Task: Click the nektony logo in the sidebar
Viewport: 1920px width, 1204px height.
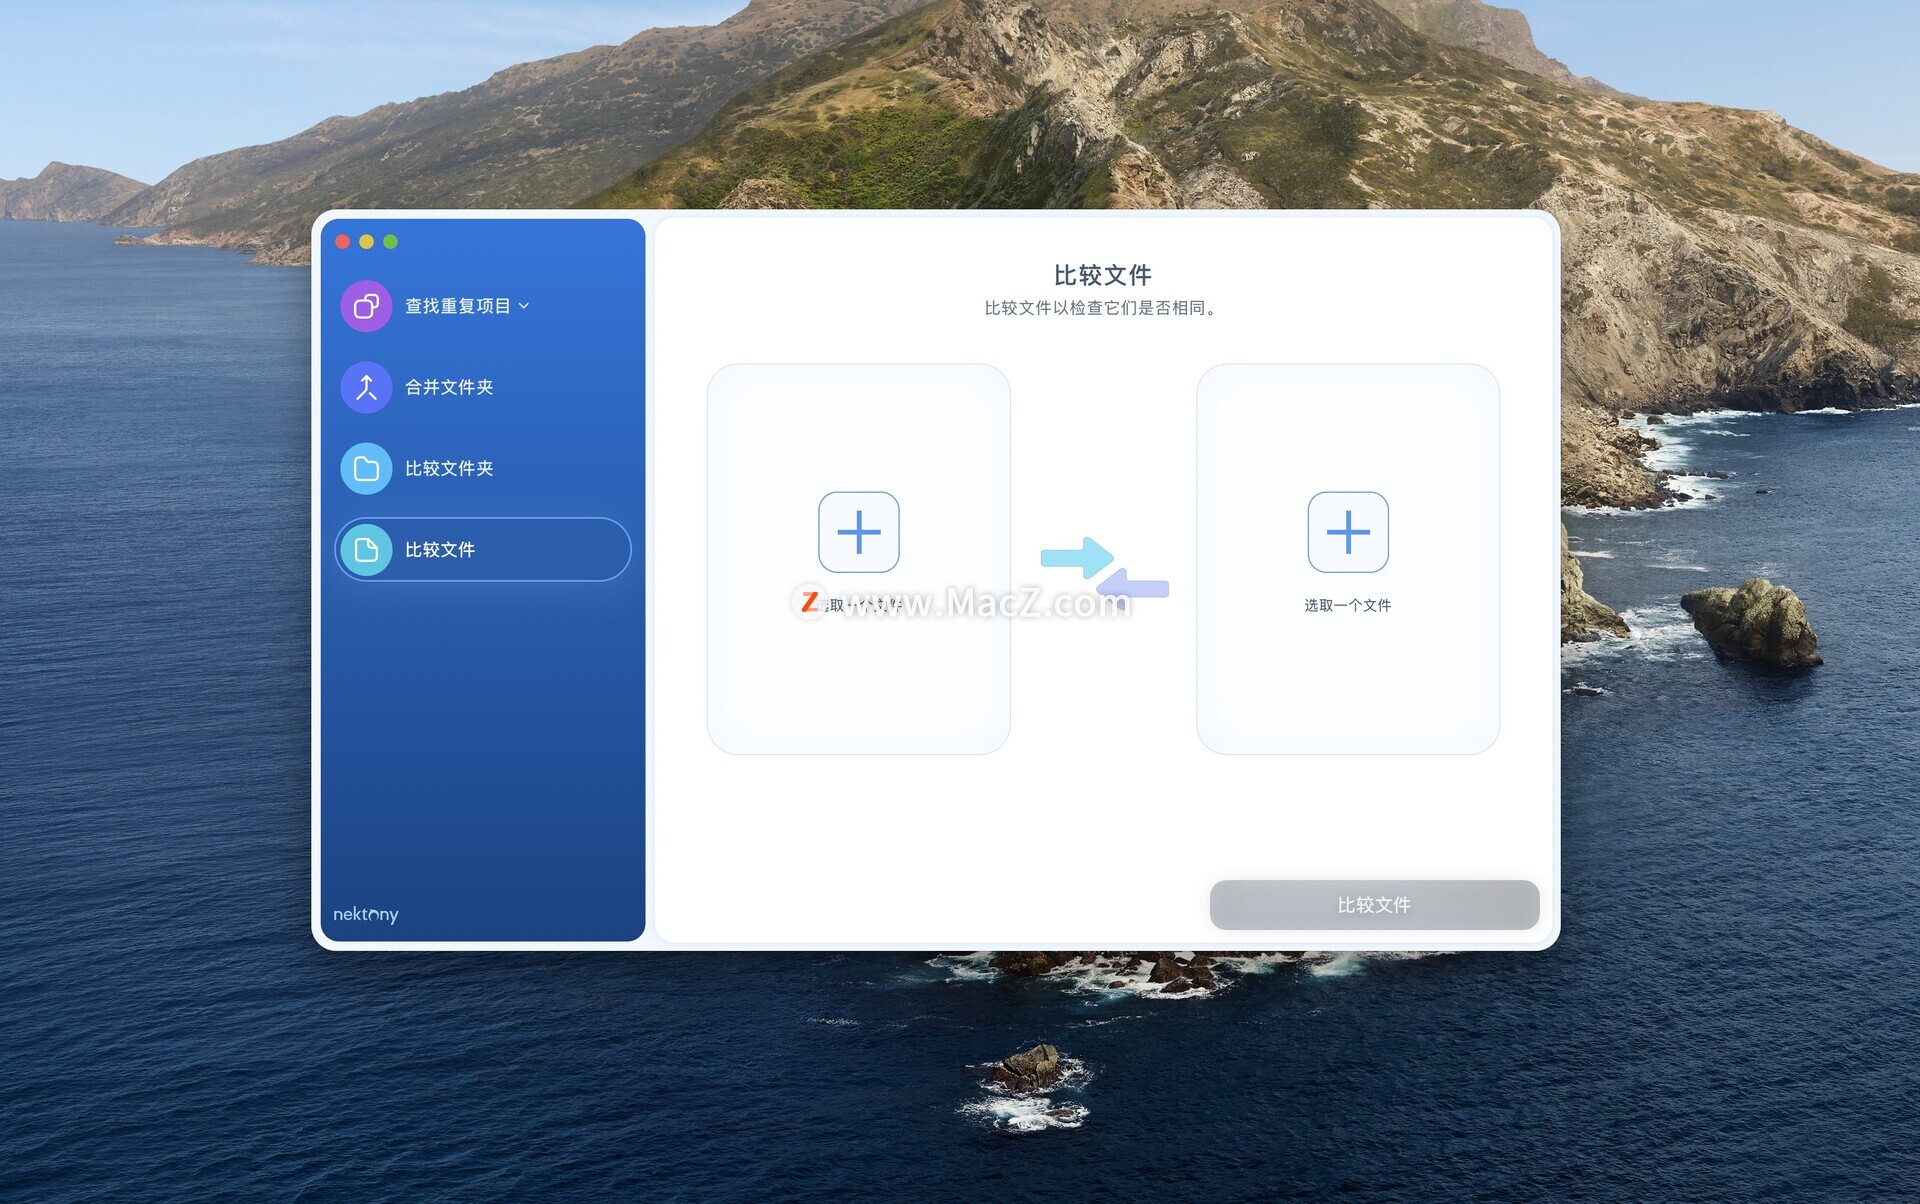Action: click(365, 914)
